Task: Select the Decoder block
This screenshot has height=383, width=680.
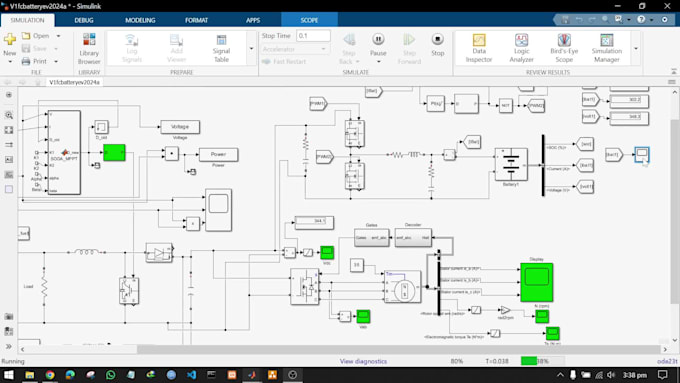Action: click(x=413, y=238)
